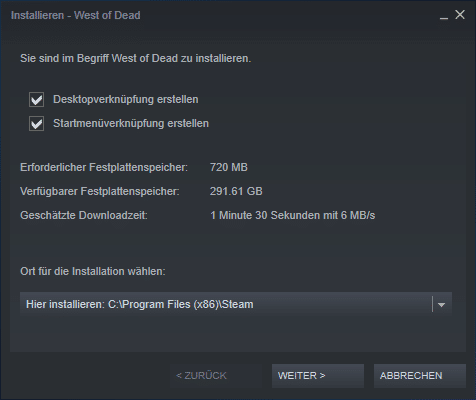The width and height of the screenshot is (476, 400).
Task: Click the Startmenüverknüpfung erstellen label text
Action: (x=131, y=123)
